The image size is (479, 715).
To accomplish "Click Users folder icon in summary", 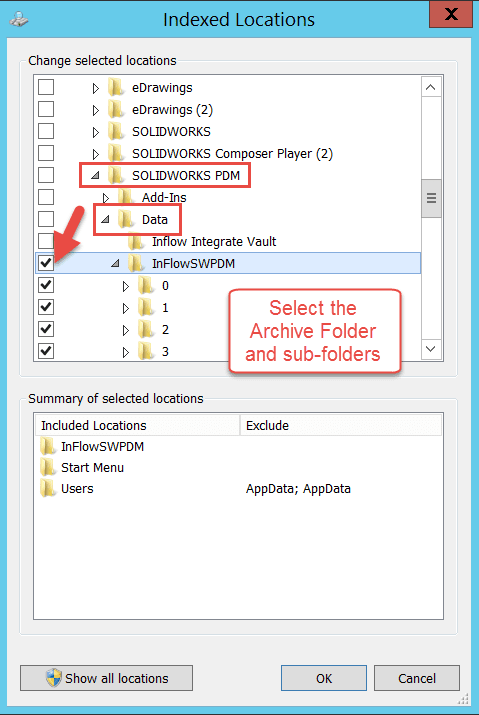I will click(47, 488).
